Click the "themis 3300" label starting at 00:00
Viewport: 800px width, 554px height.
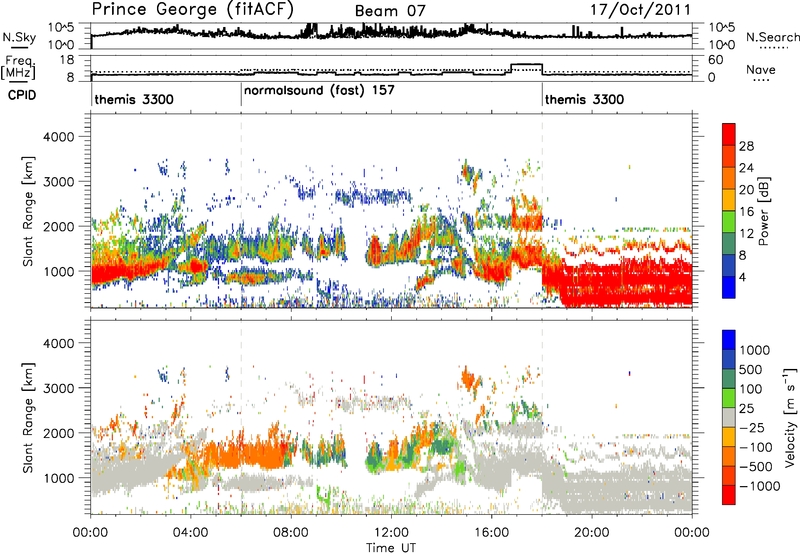(x=134, y=99)
